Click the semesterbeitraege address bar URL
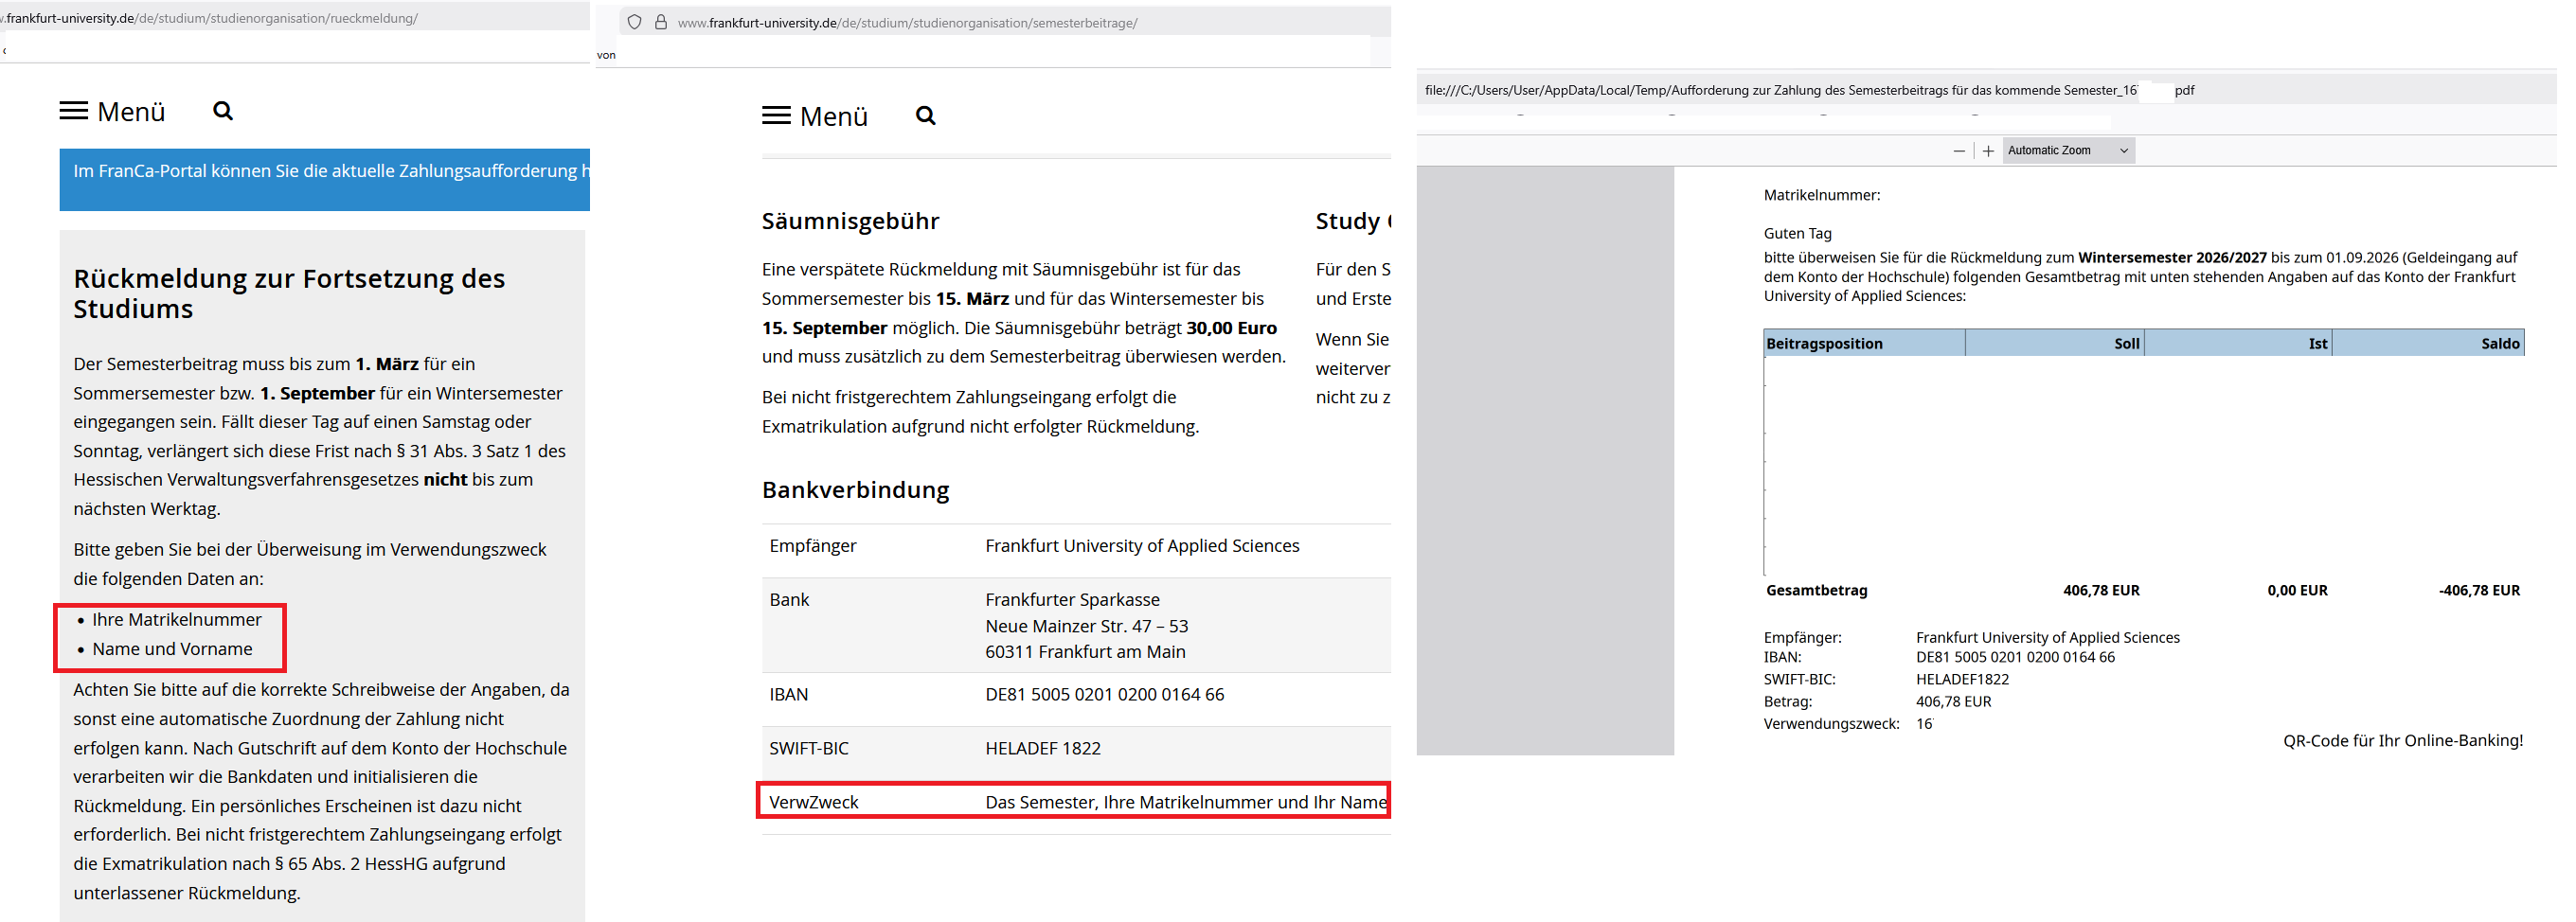2576x922 pixels. 907,23
